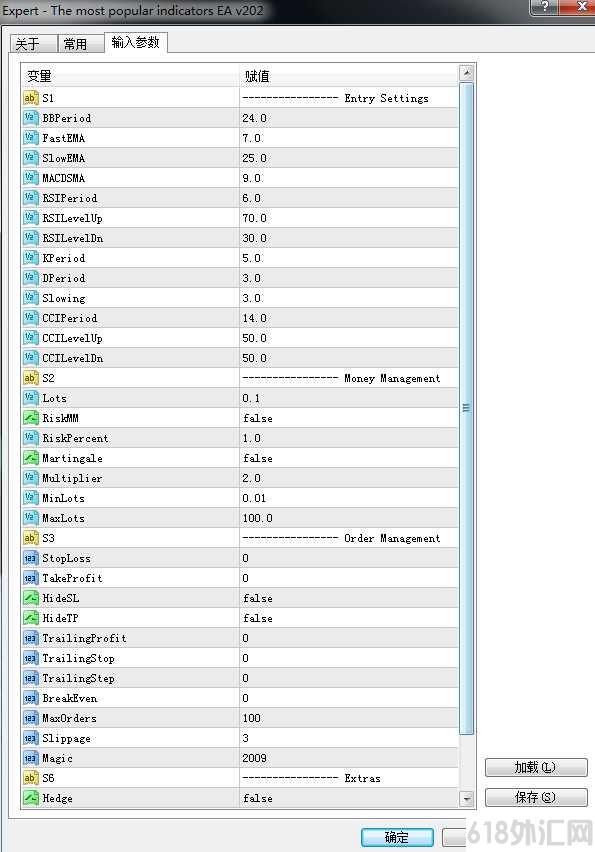
Task: Click the string icon beside S3
Action: 30,538
